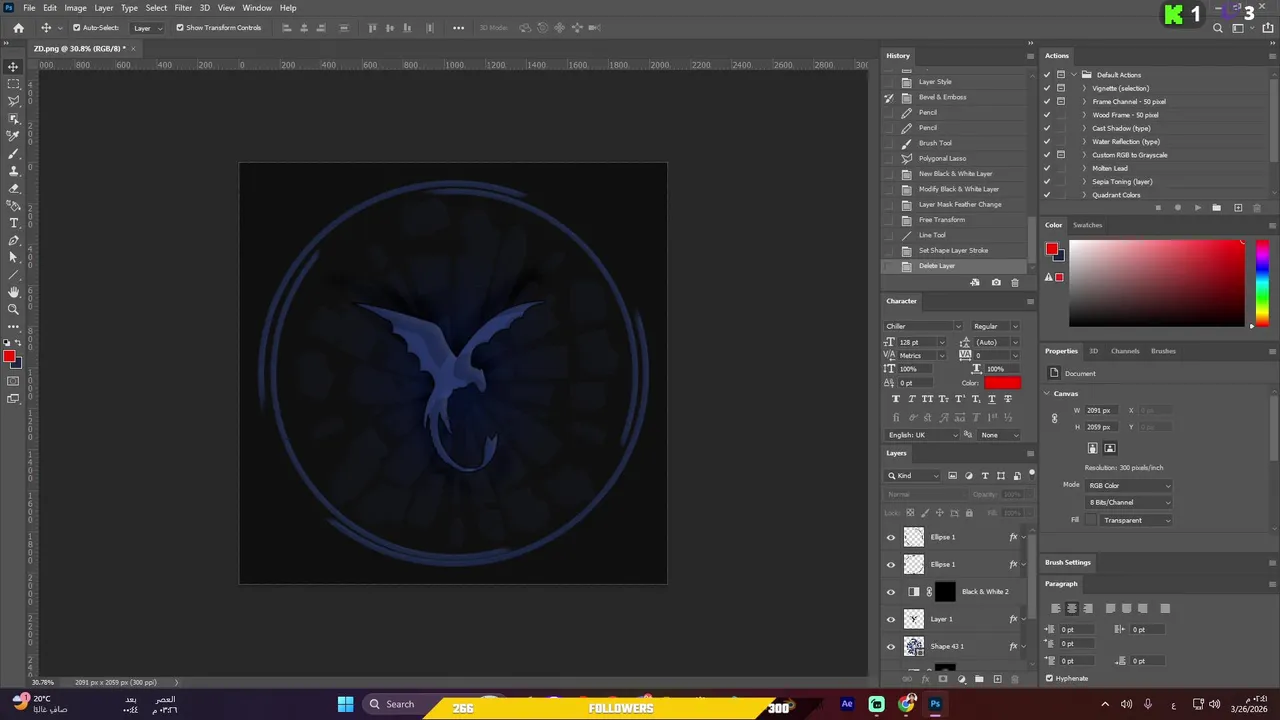This screenshot has width=1280, height=720.
Task: Select the Hand tool
Action: [13, 292]
